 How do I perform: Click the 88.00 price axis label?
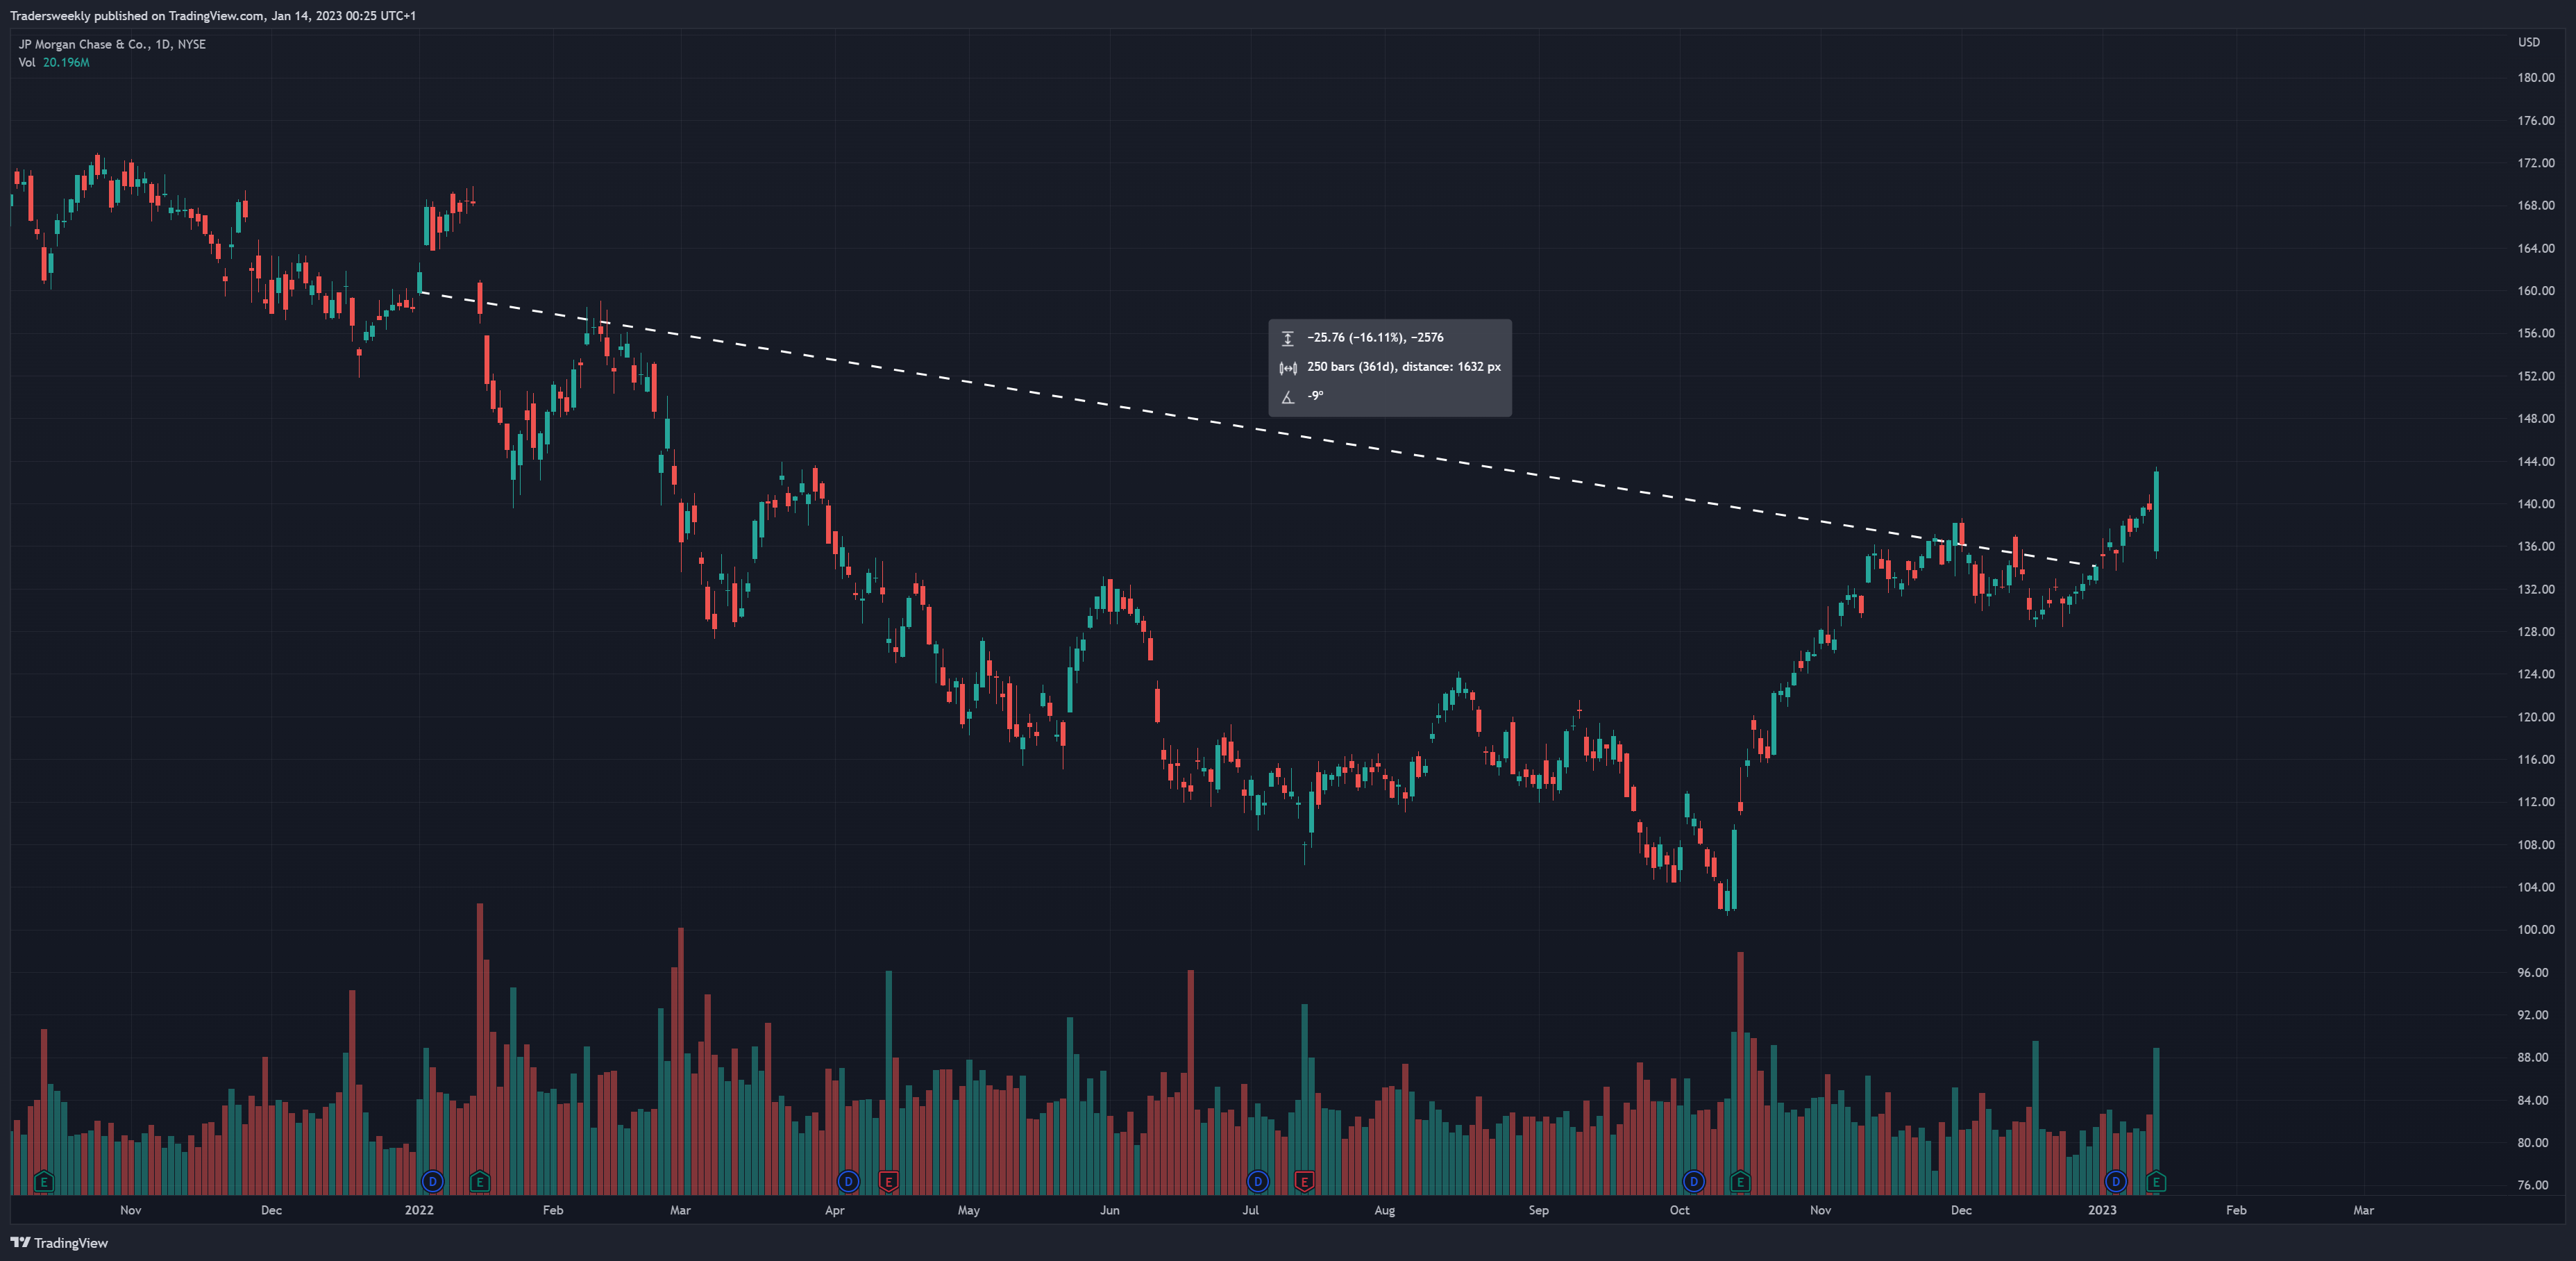coord(2532,1057)
